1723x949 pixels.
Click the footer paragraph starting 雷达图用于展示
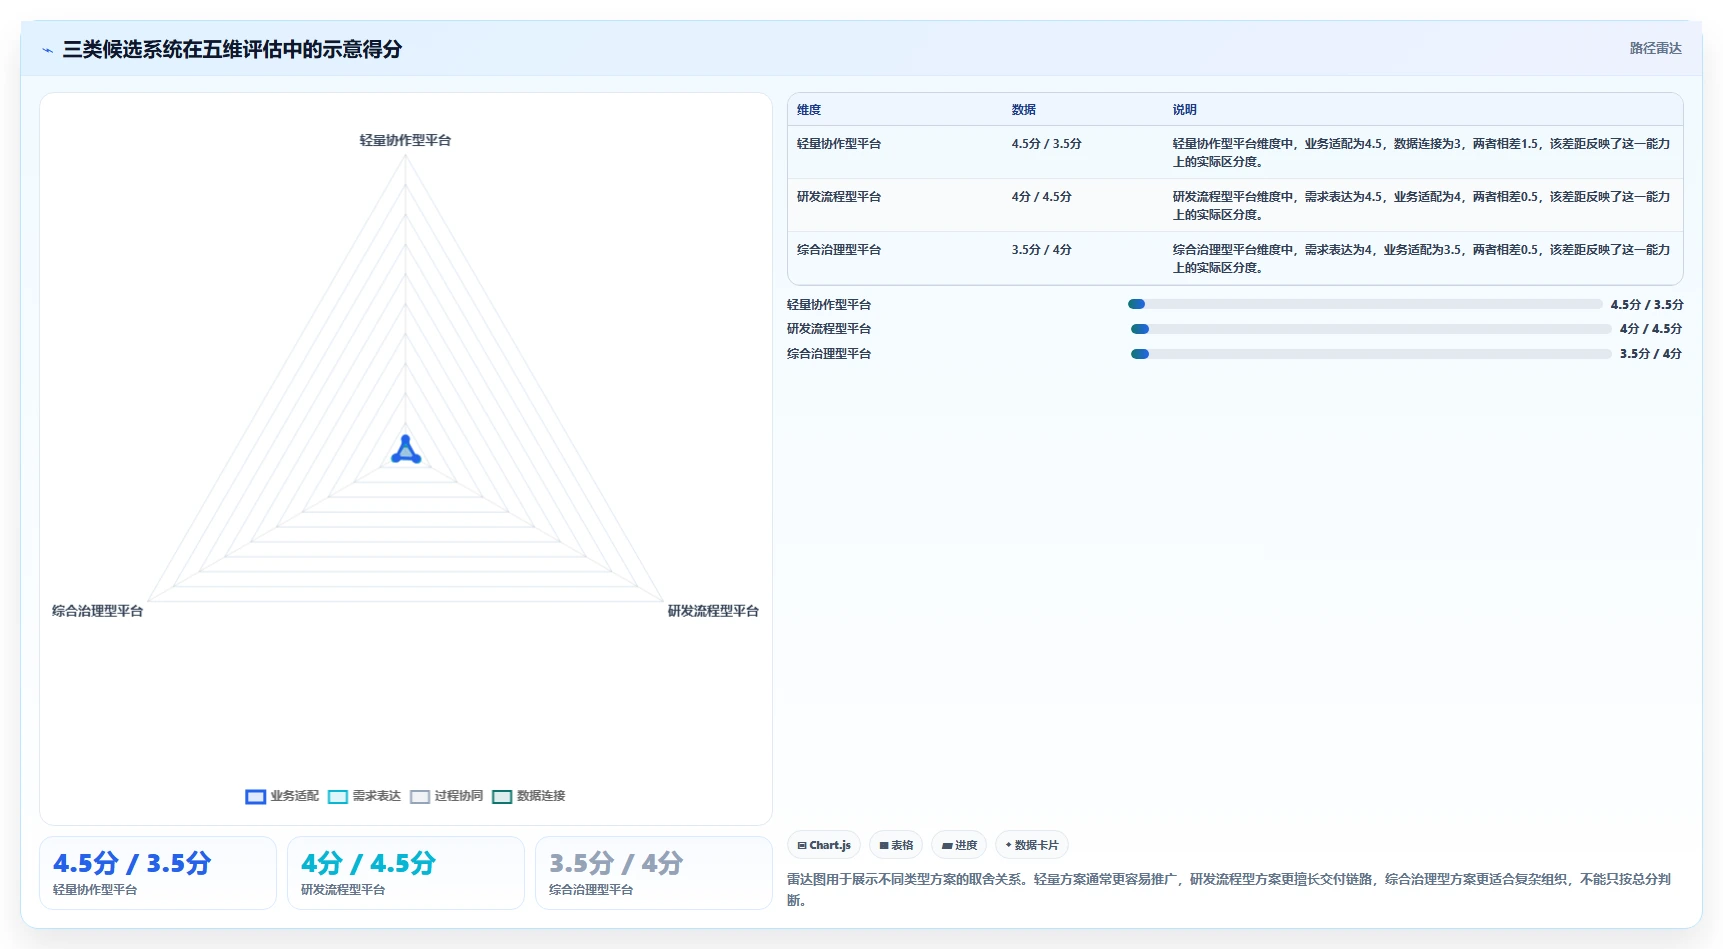click(1229, 890)
